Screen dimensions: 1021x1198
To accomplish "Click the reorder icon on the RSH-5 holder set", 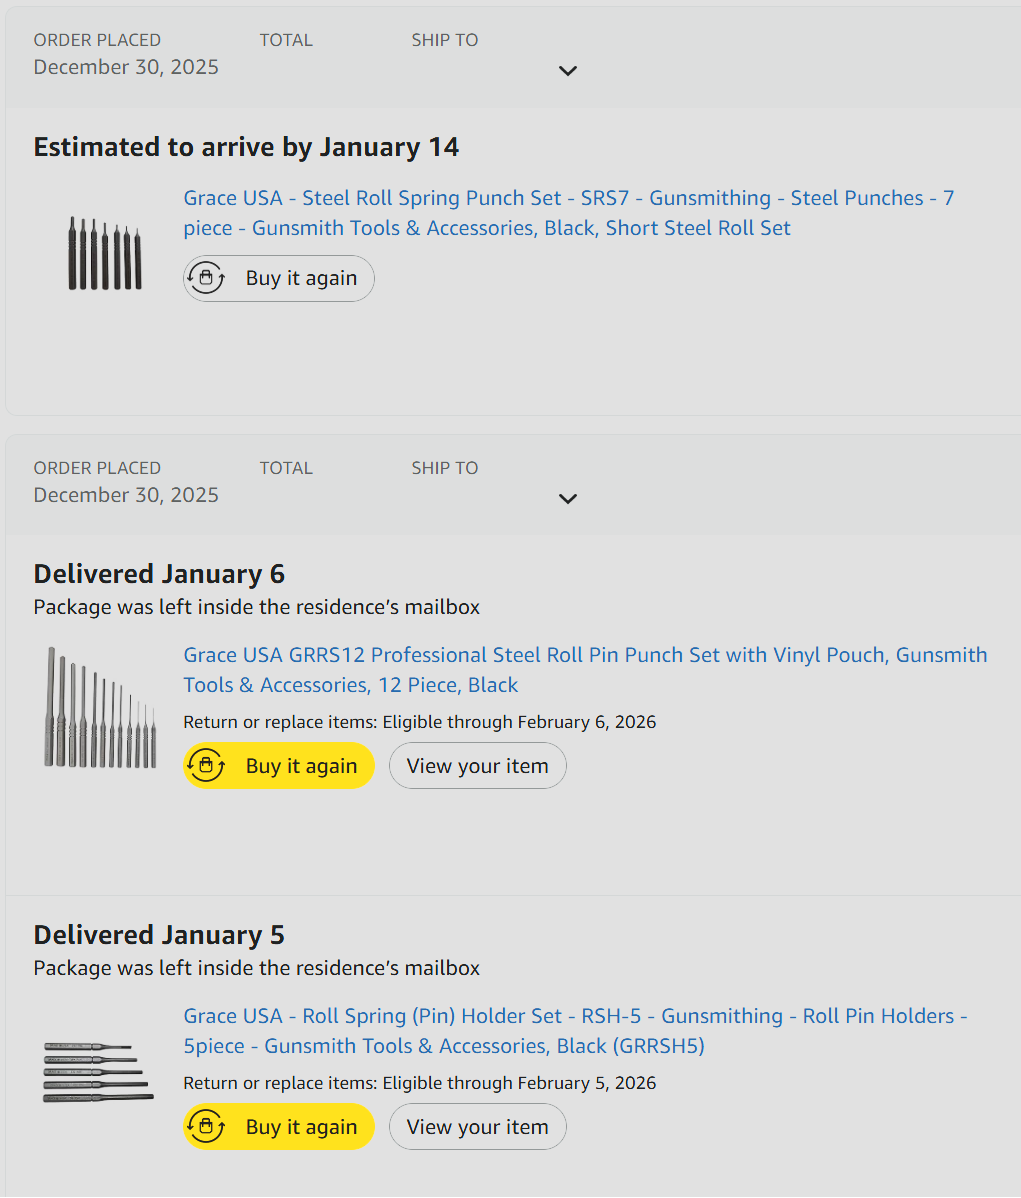I will (x=206, y=1127).
